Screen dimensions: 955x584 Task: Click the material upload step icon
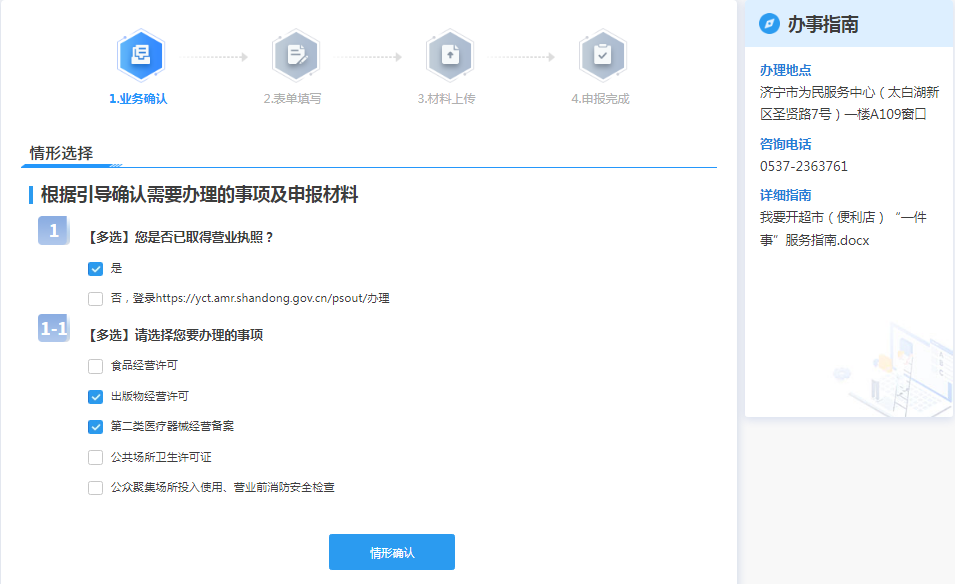click(448, 55)
